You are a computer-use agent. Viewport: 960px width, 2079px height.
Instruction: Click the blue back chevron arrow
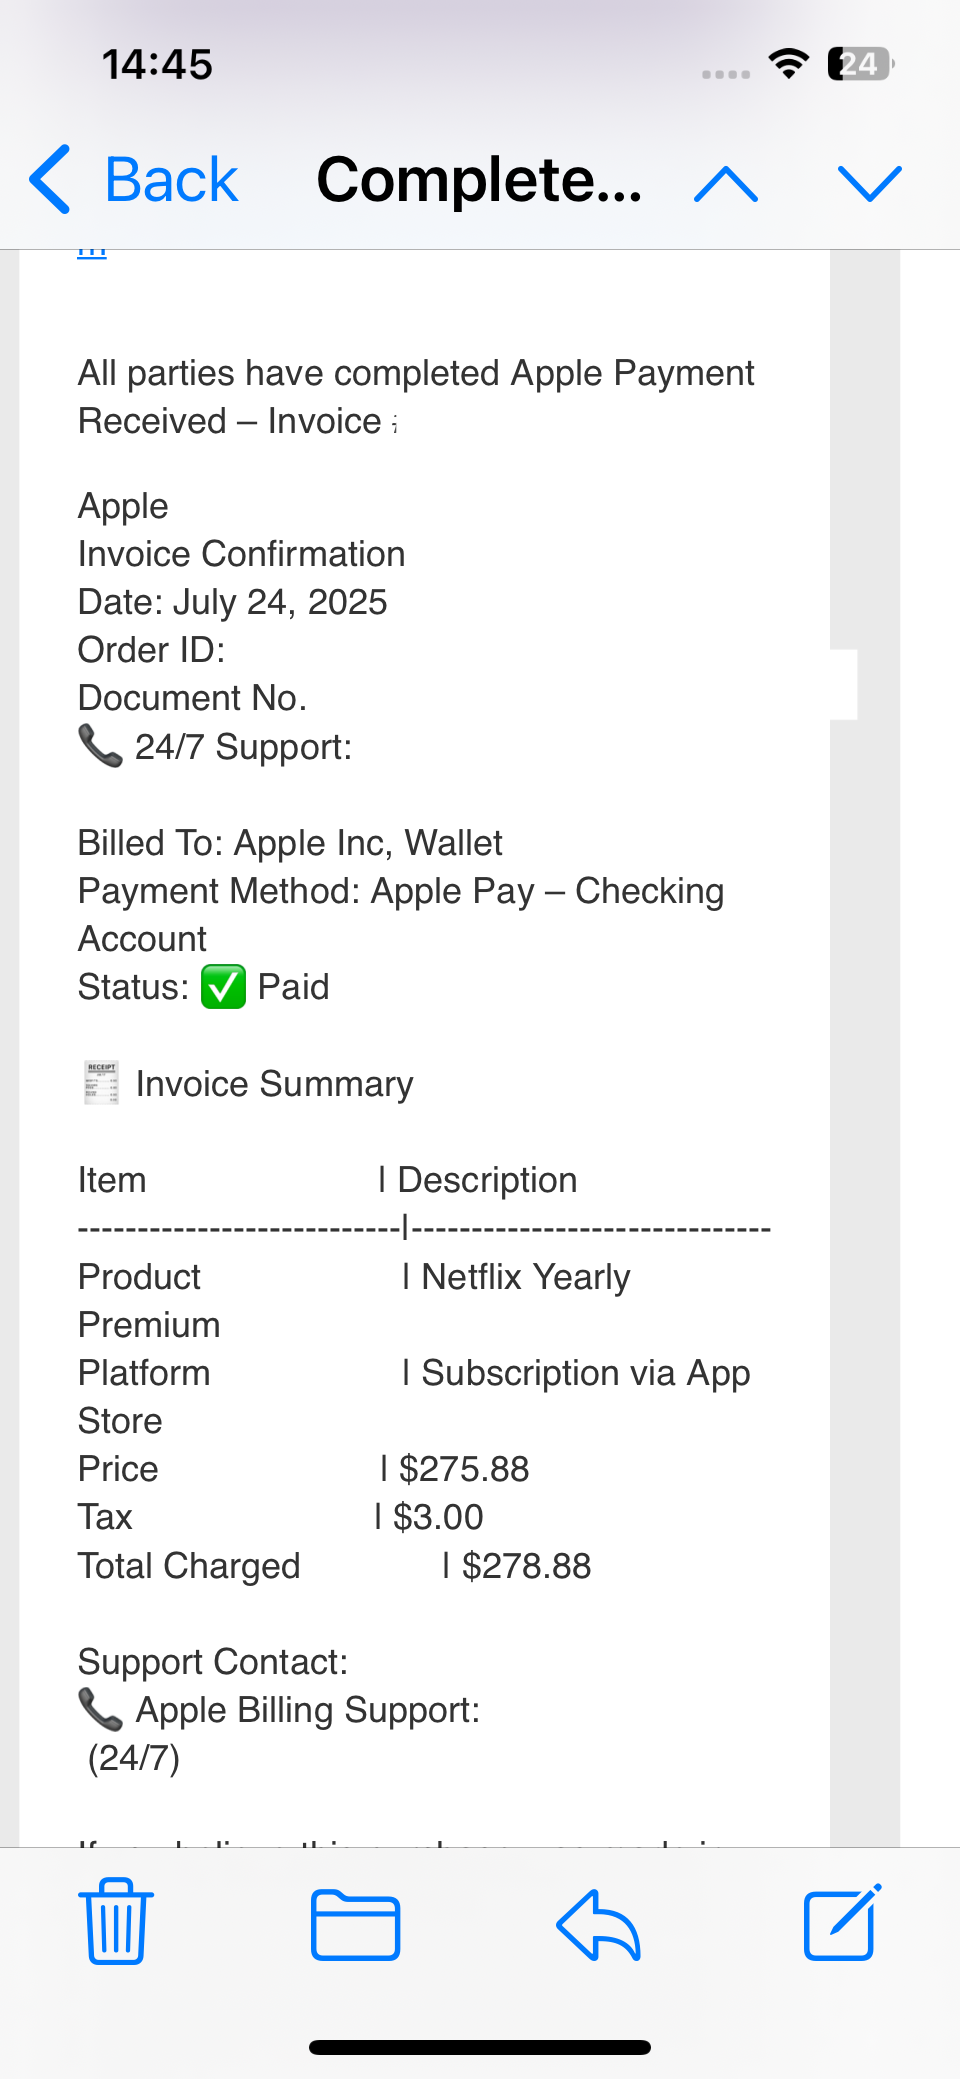click(51, 180)
